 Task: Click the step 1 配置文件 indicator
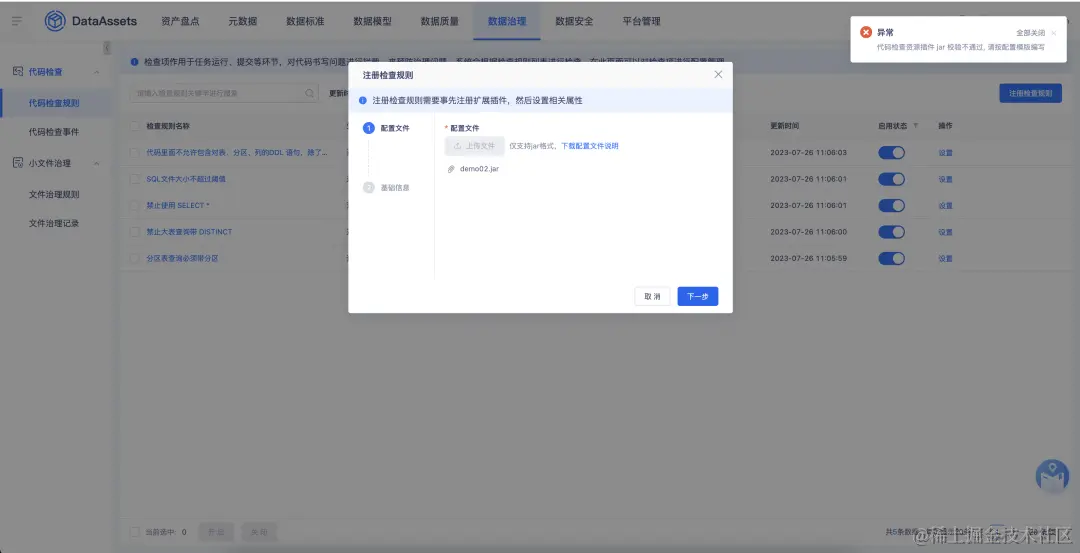coord(386,128)
